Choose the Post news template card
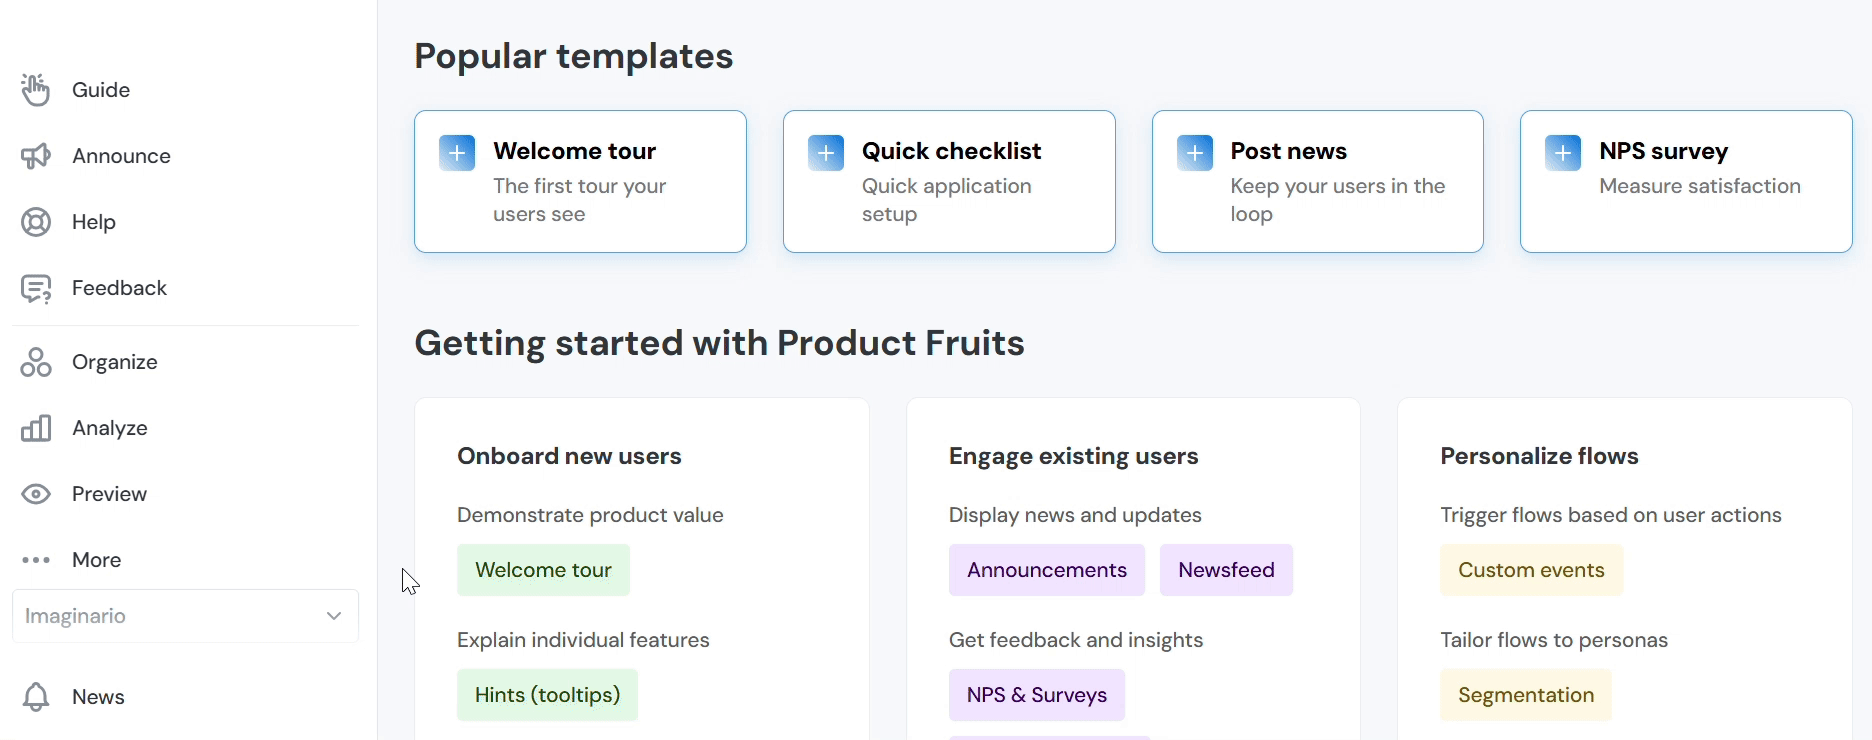Image resolution: width=1872 pixels, height=740 pixels. click(x=1317, y=181)
